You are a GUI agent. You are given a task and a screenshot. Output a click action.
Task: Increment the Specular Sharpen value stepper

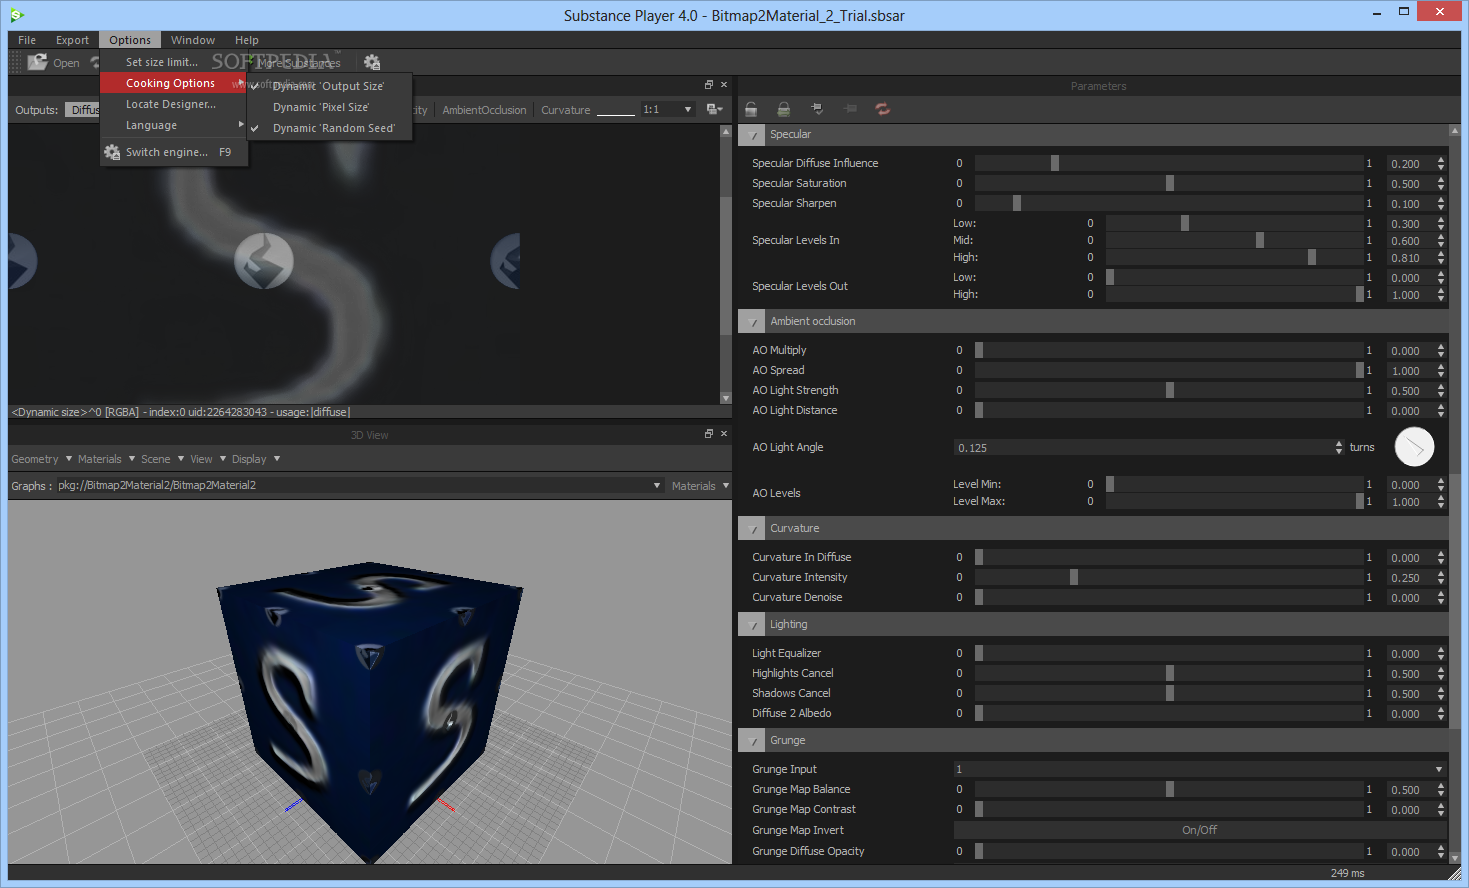pyautogui.click(x=1441, y=200)
